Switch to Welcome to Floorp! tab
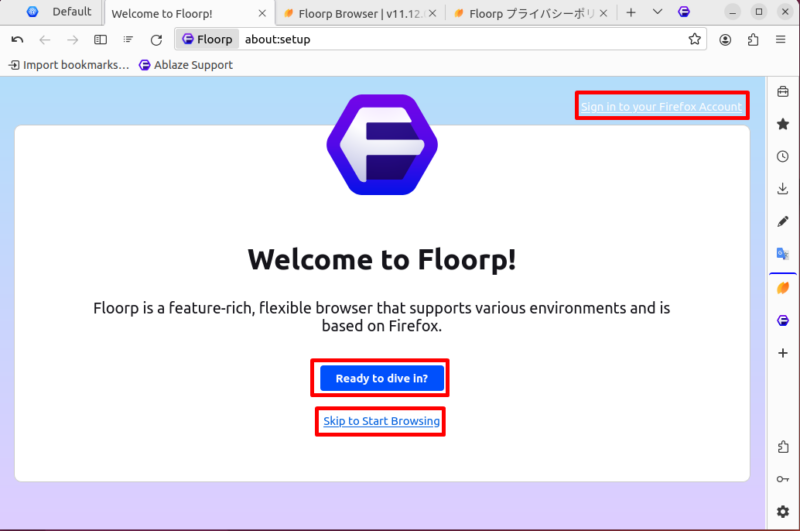Screen dimensions: 800x531 [187, 13]
